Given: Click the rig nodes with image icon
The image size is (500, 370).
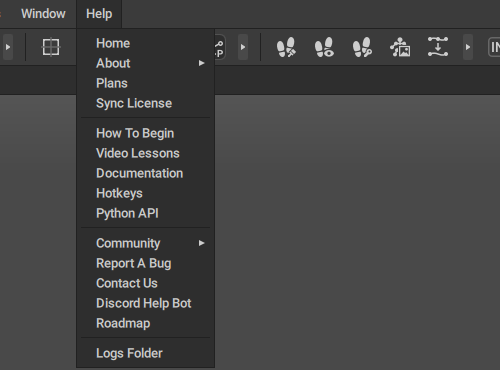Looking at the screenshot, I should pos(400,47).
